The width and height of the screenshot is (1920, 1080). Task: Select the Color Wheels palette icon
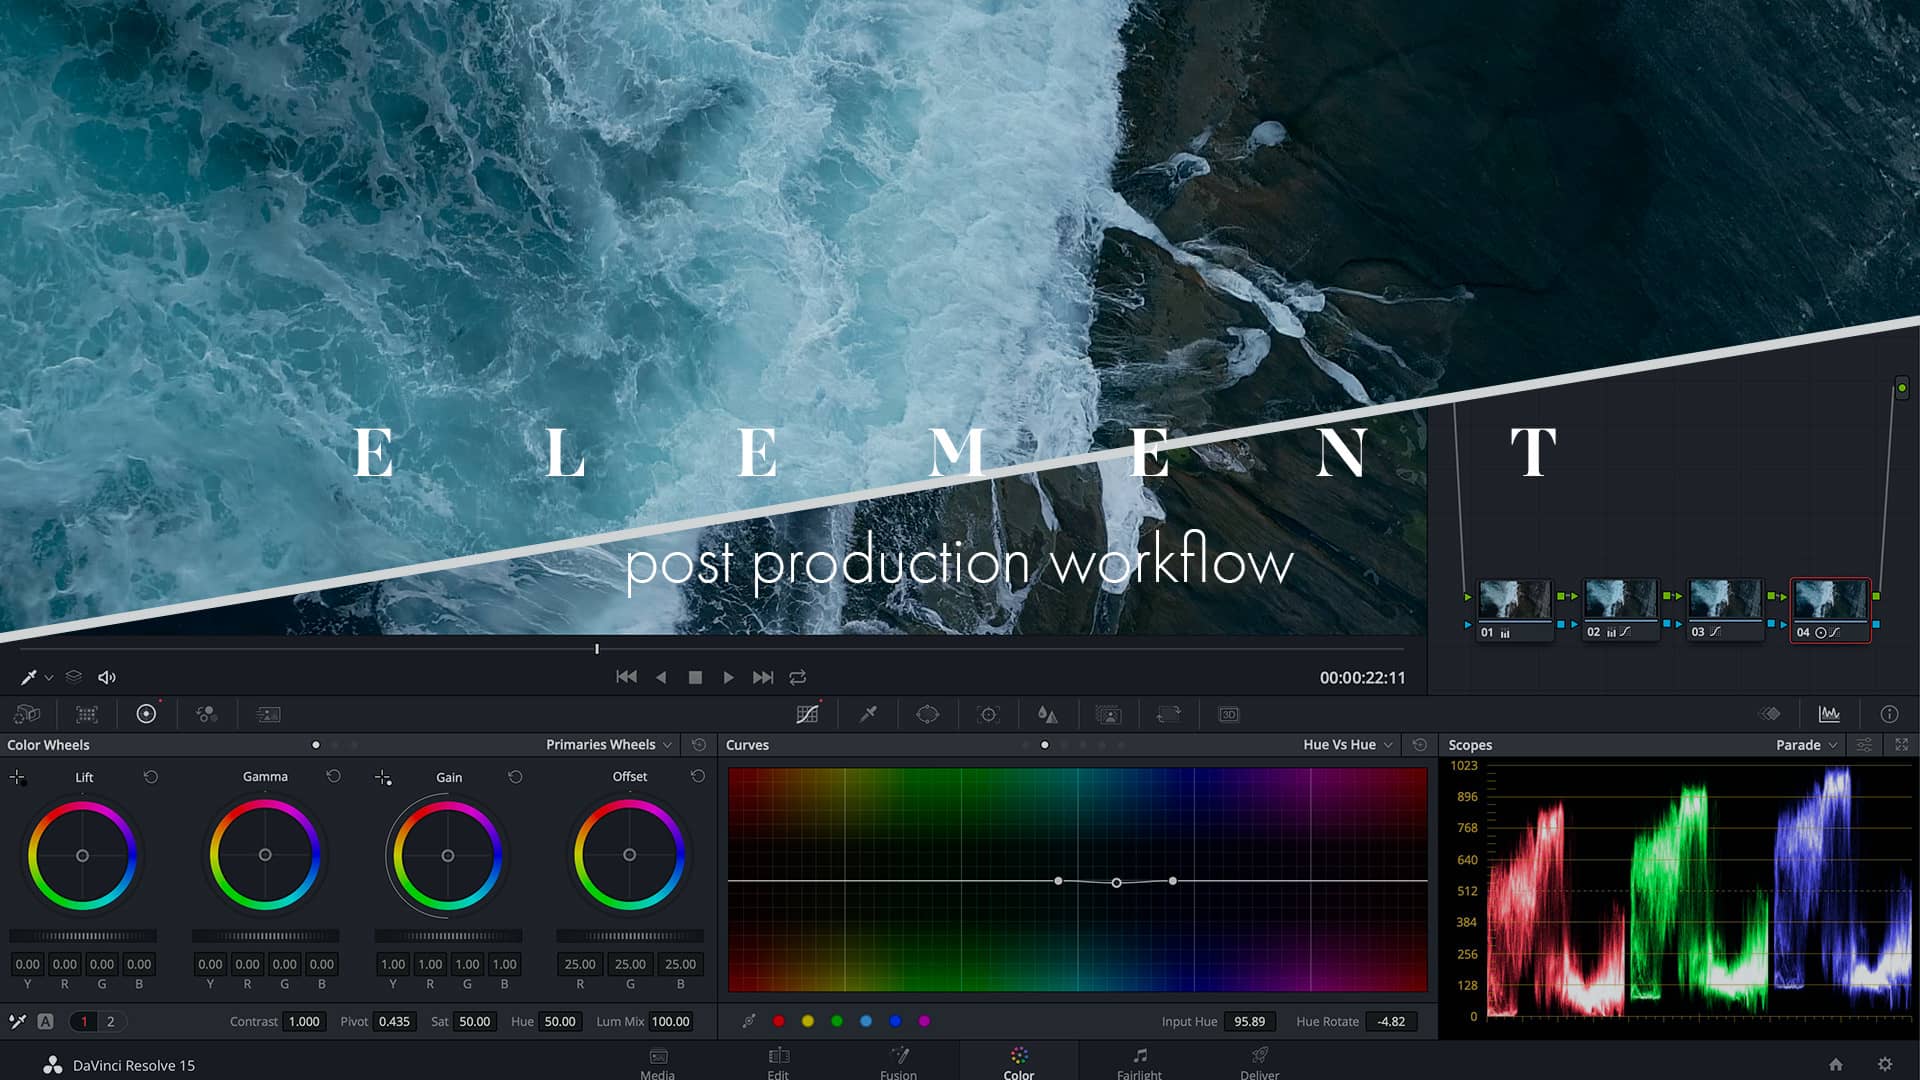[x=148, y=714]
